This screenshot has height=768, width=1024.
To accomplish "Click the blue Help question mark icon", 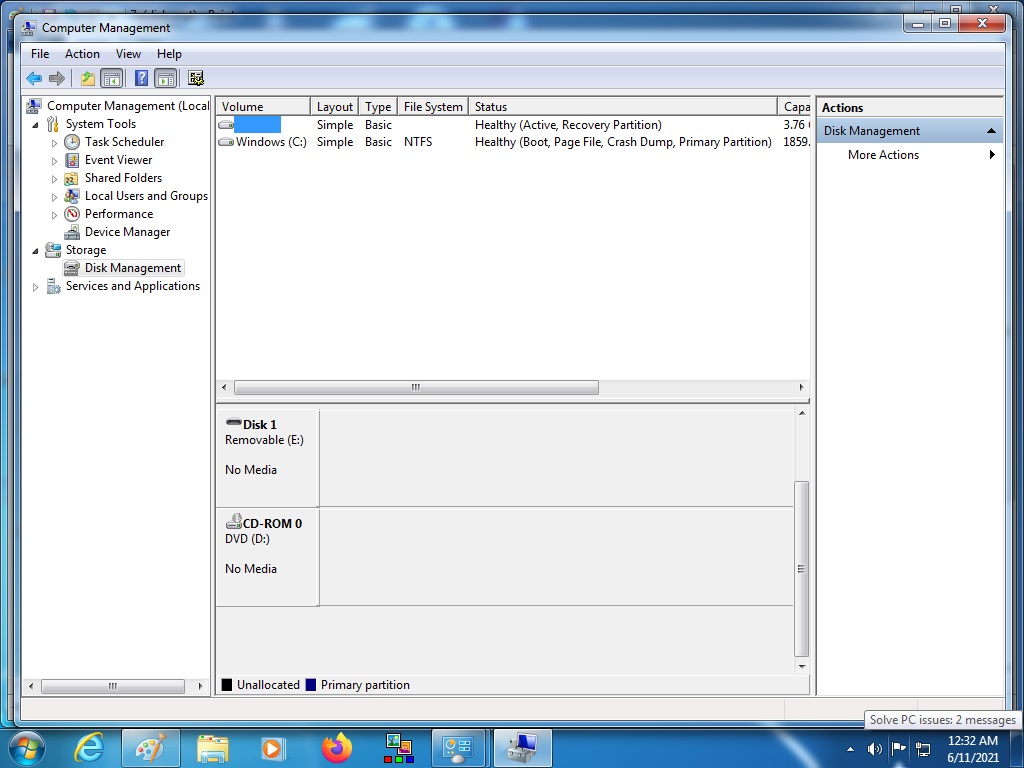I will pos(141,78).
